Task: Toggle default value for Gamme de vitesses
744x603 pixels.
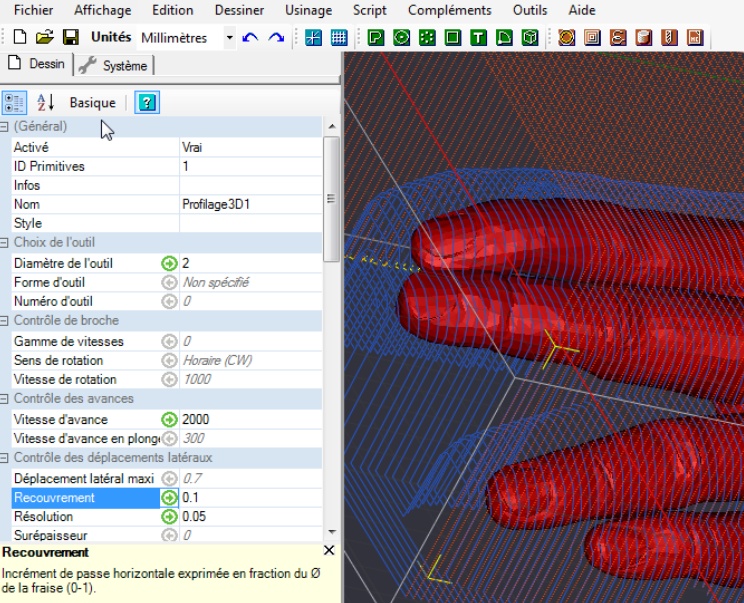Action: [x=169, y=341]
